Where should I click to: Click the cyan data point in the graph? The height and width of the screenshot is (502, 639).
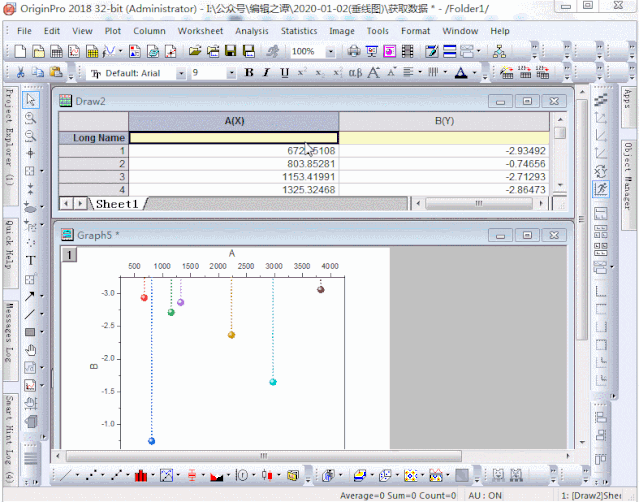(x=273, y=382)
